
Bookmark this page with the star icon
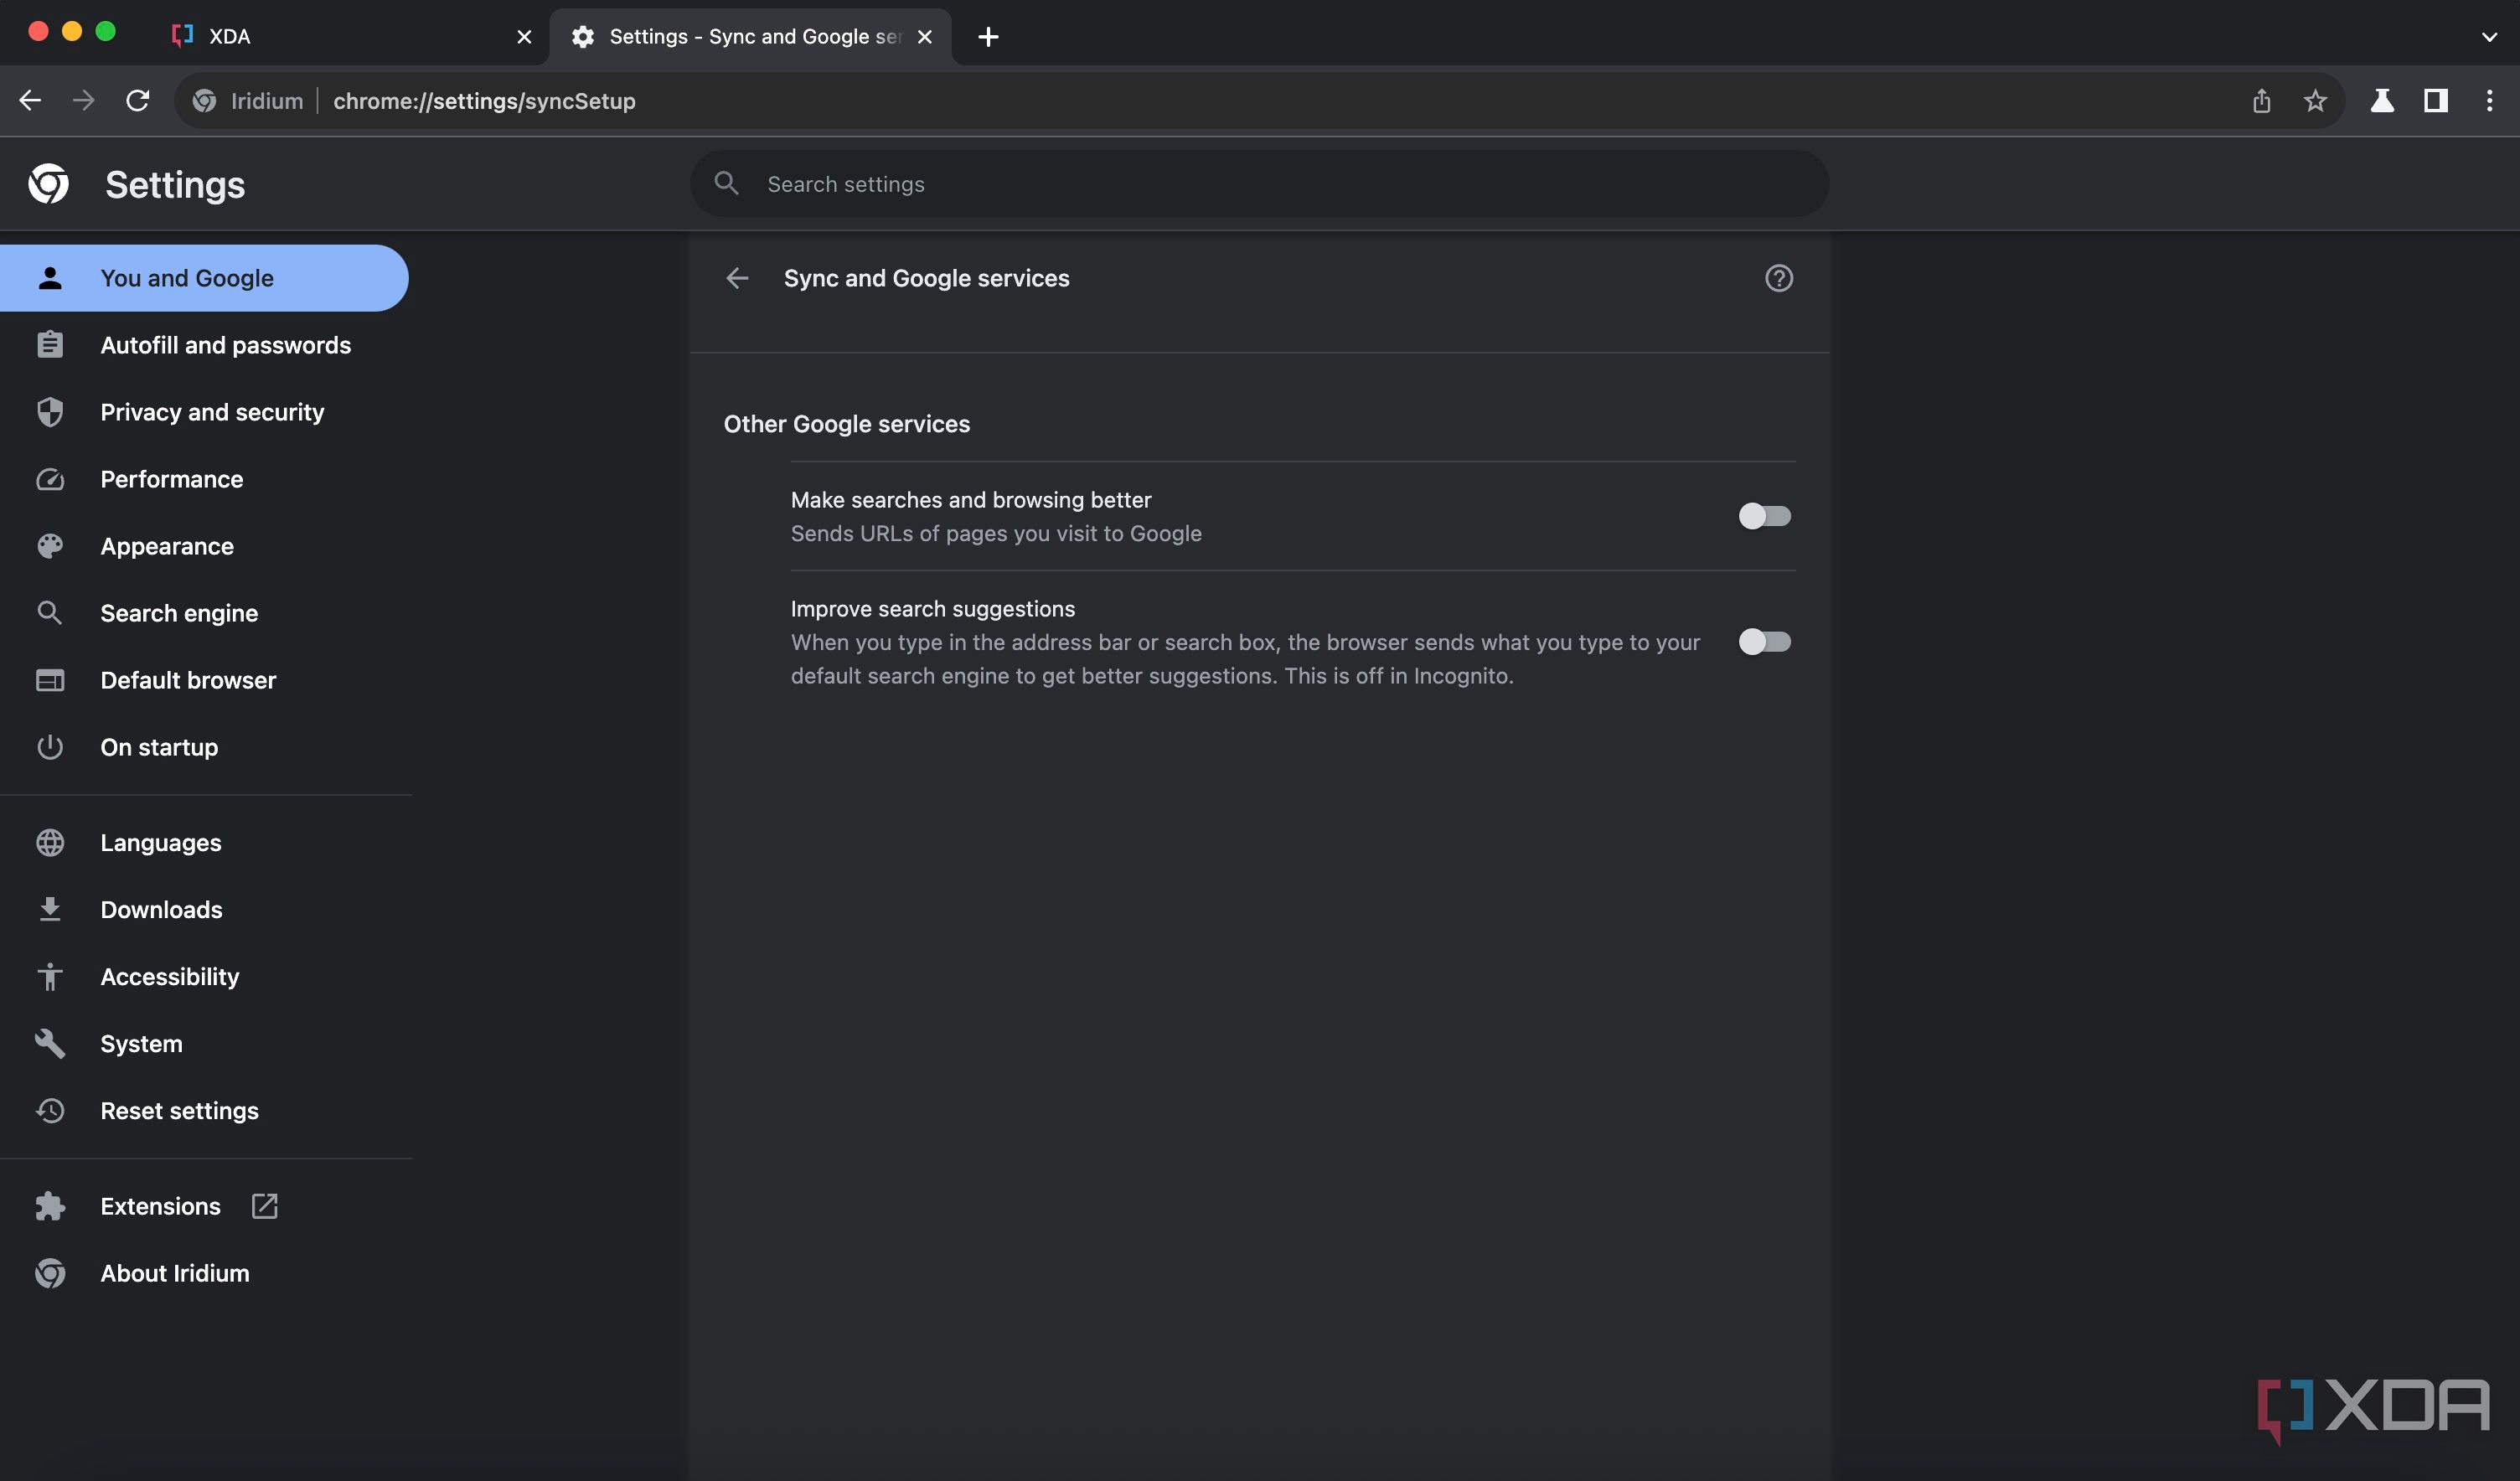[2315, 101]
